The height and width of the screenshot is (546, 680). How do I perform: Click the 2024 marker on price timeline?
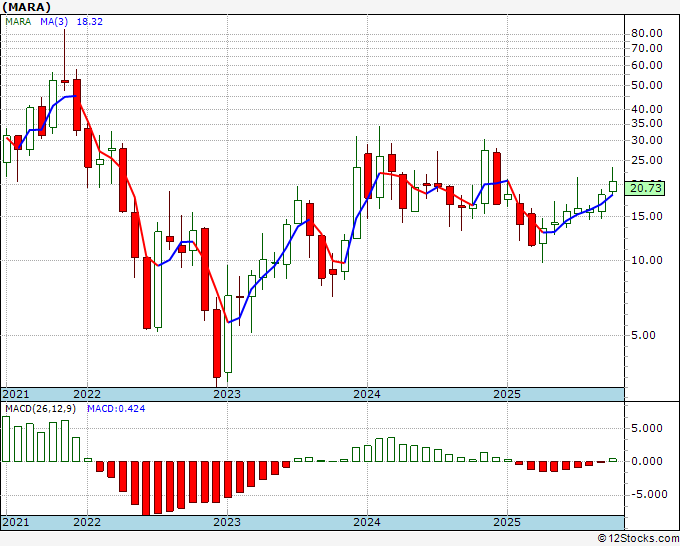pyautogui.click(x=367, y=394)
